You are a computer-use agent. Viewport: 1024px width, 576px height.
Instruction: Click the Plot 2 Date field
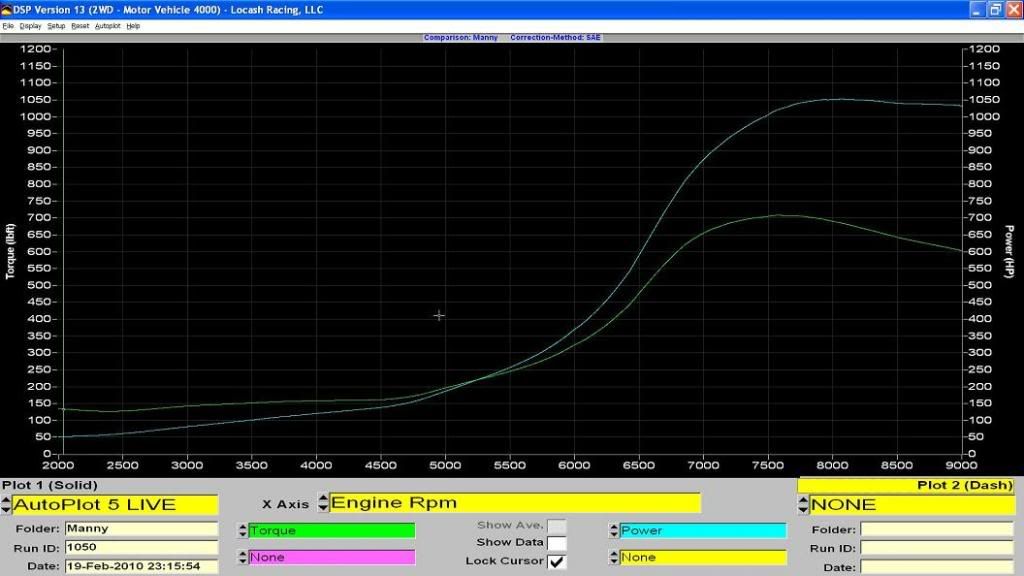(x=936, y=567)
